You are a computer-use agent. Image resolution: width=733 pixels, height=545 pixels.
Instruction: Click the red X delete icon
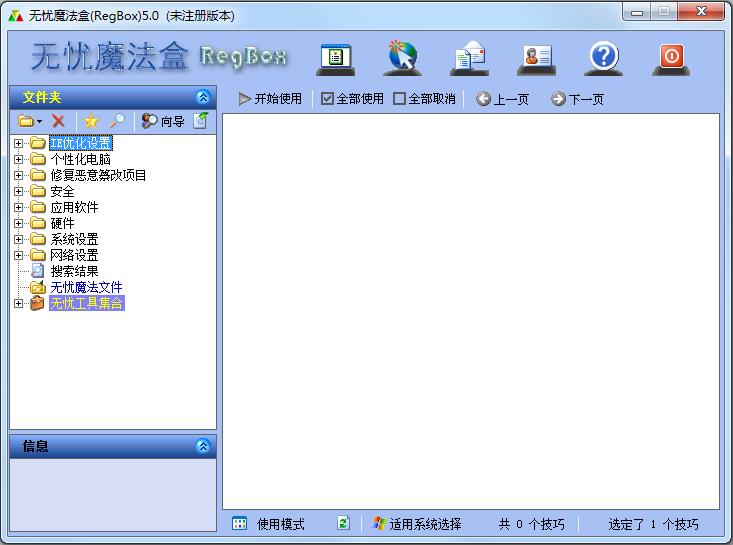[58, 121]
